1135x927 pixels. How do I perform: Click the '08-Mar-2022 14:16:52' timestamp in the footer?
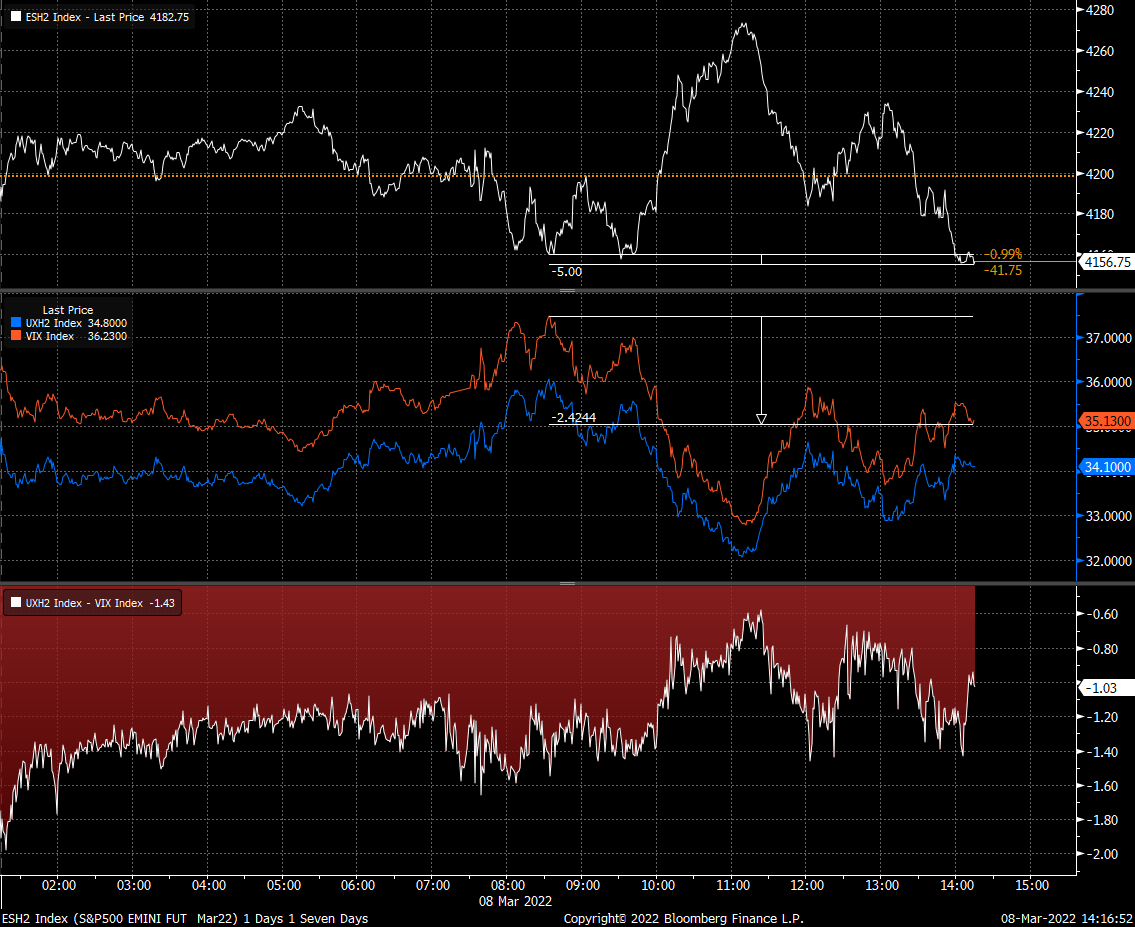pyautogui.click(x=1066, y=918)
